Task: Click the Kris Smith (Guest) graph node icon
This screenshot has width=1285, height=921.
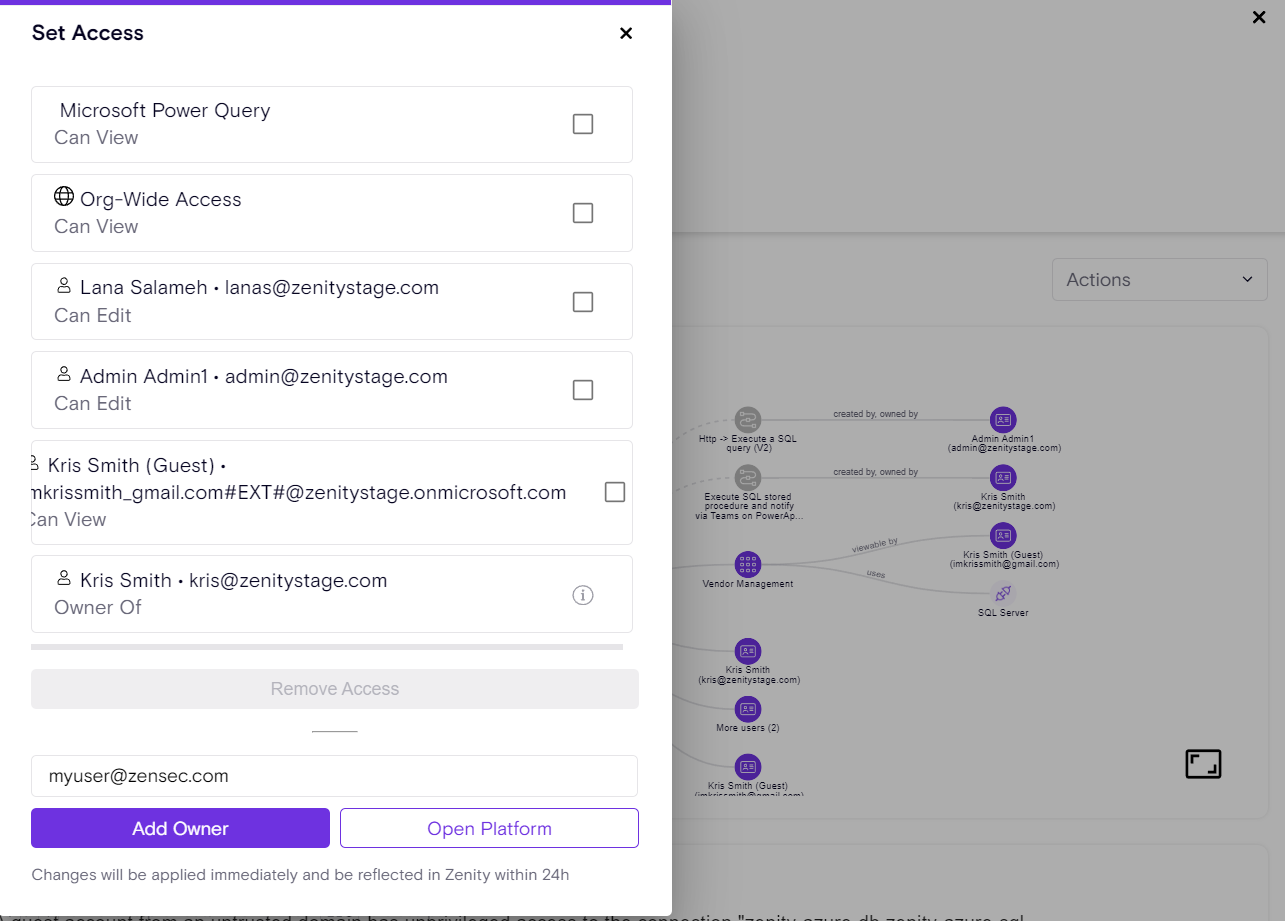Action: point(1003,535)
